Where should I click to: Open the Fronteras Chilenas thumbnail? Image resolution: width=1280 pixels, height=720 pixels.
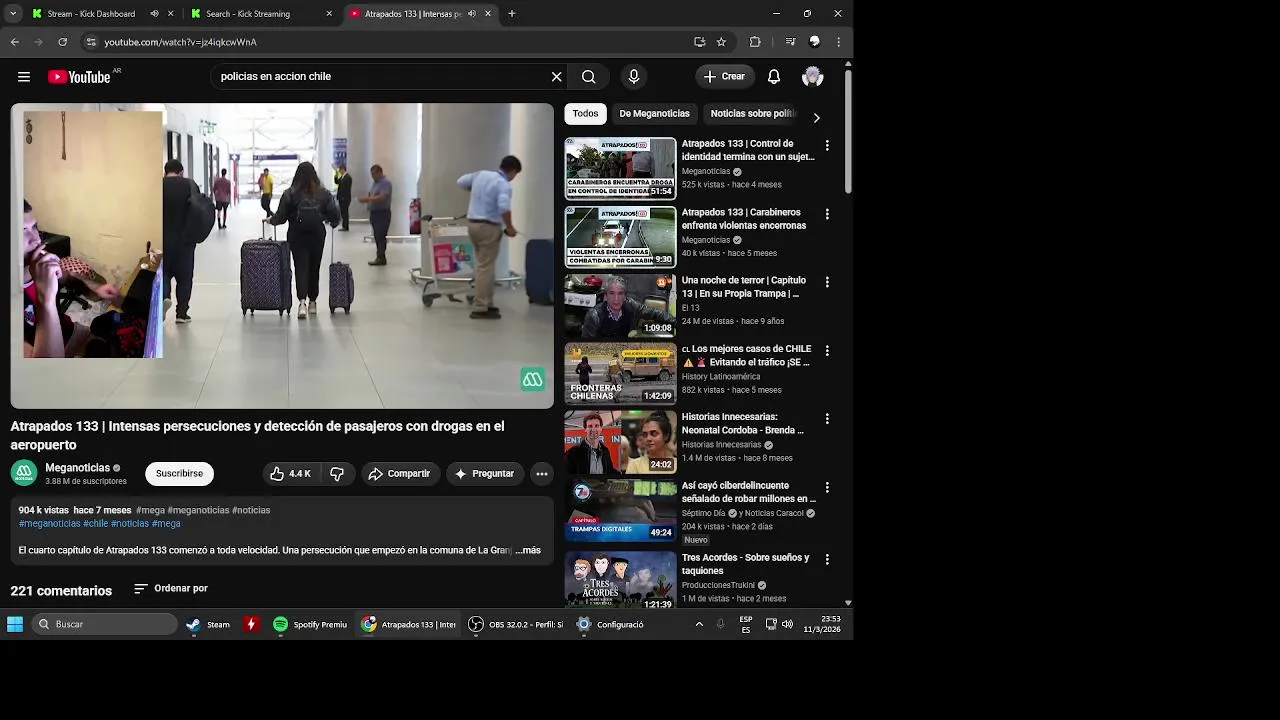[620, 374]
